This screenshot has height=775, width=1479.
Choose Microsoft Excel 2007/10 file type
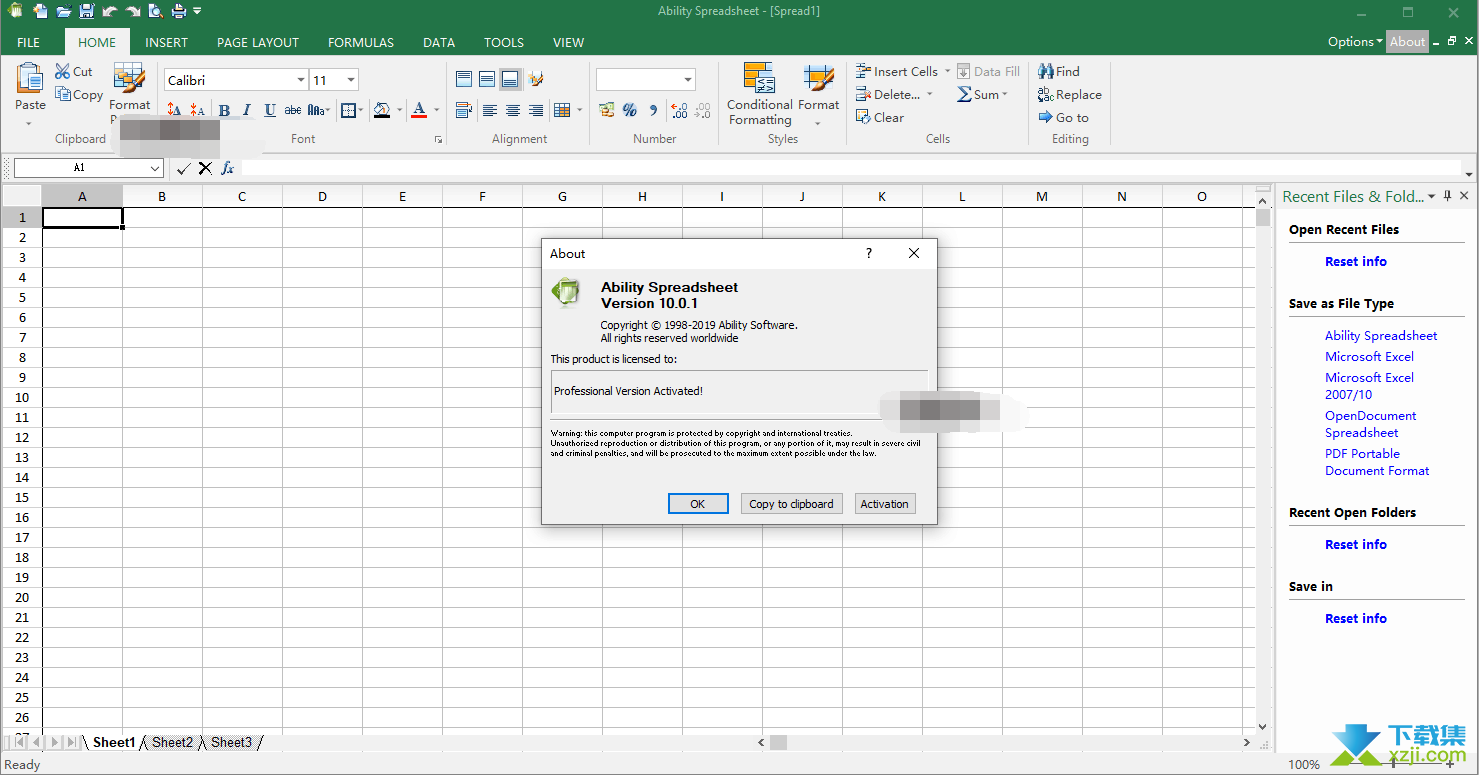(1369, 386)
